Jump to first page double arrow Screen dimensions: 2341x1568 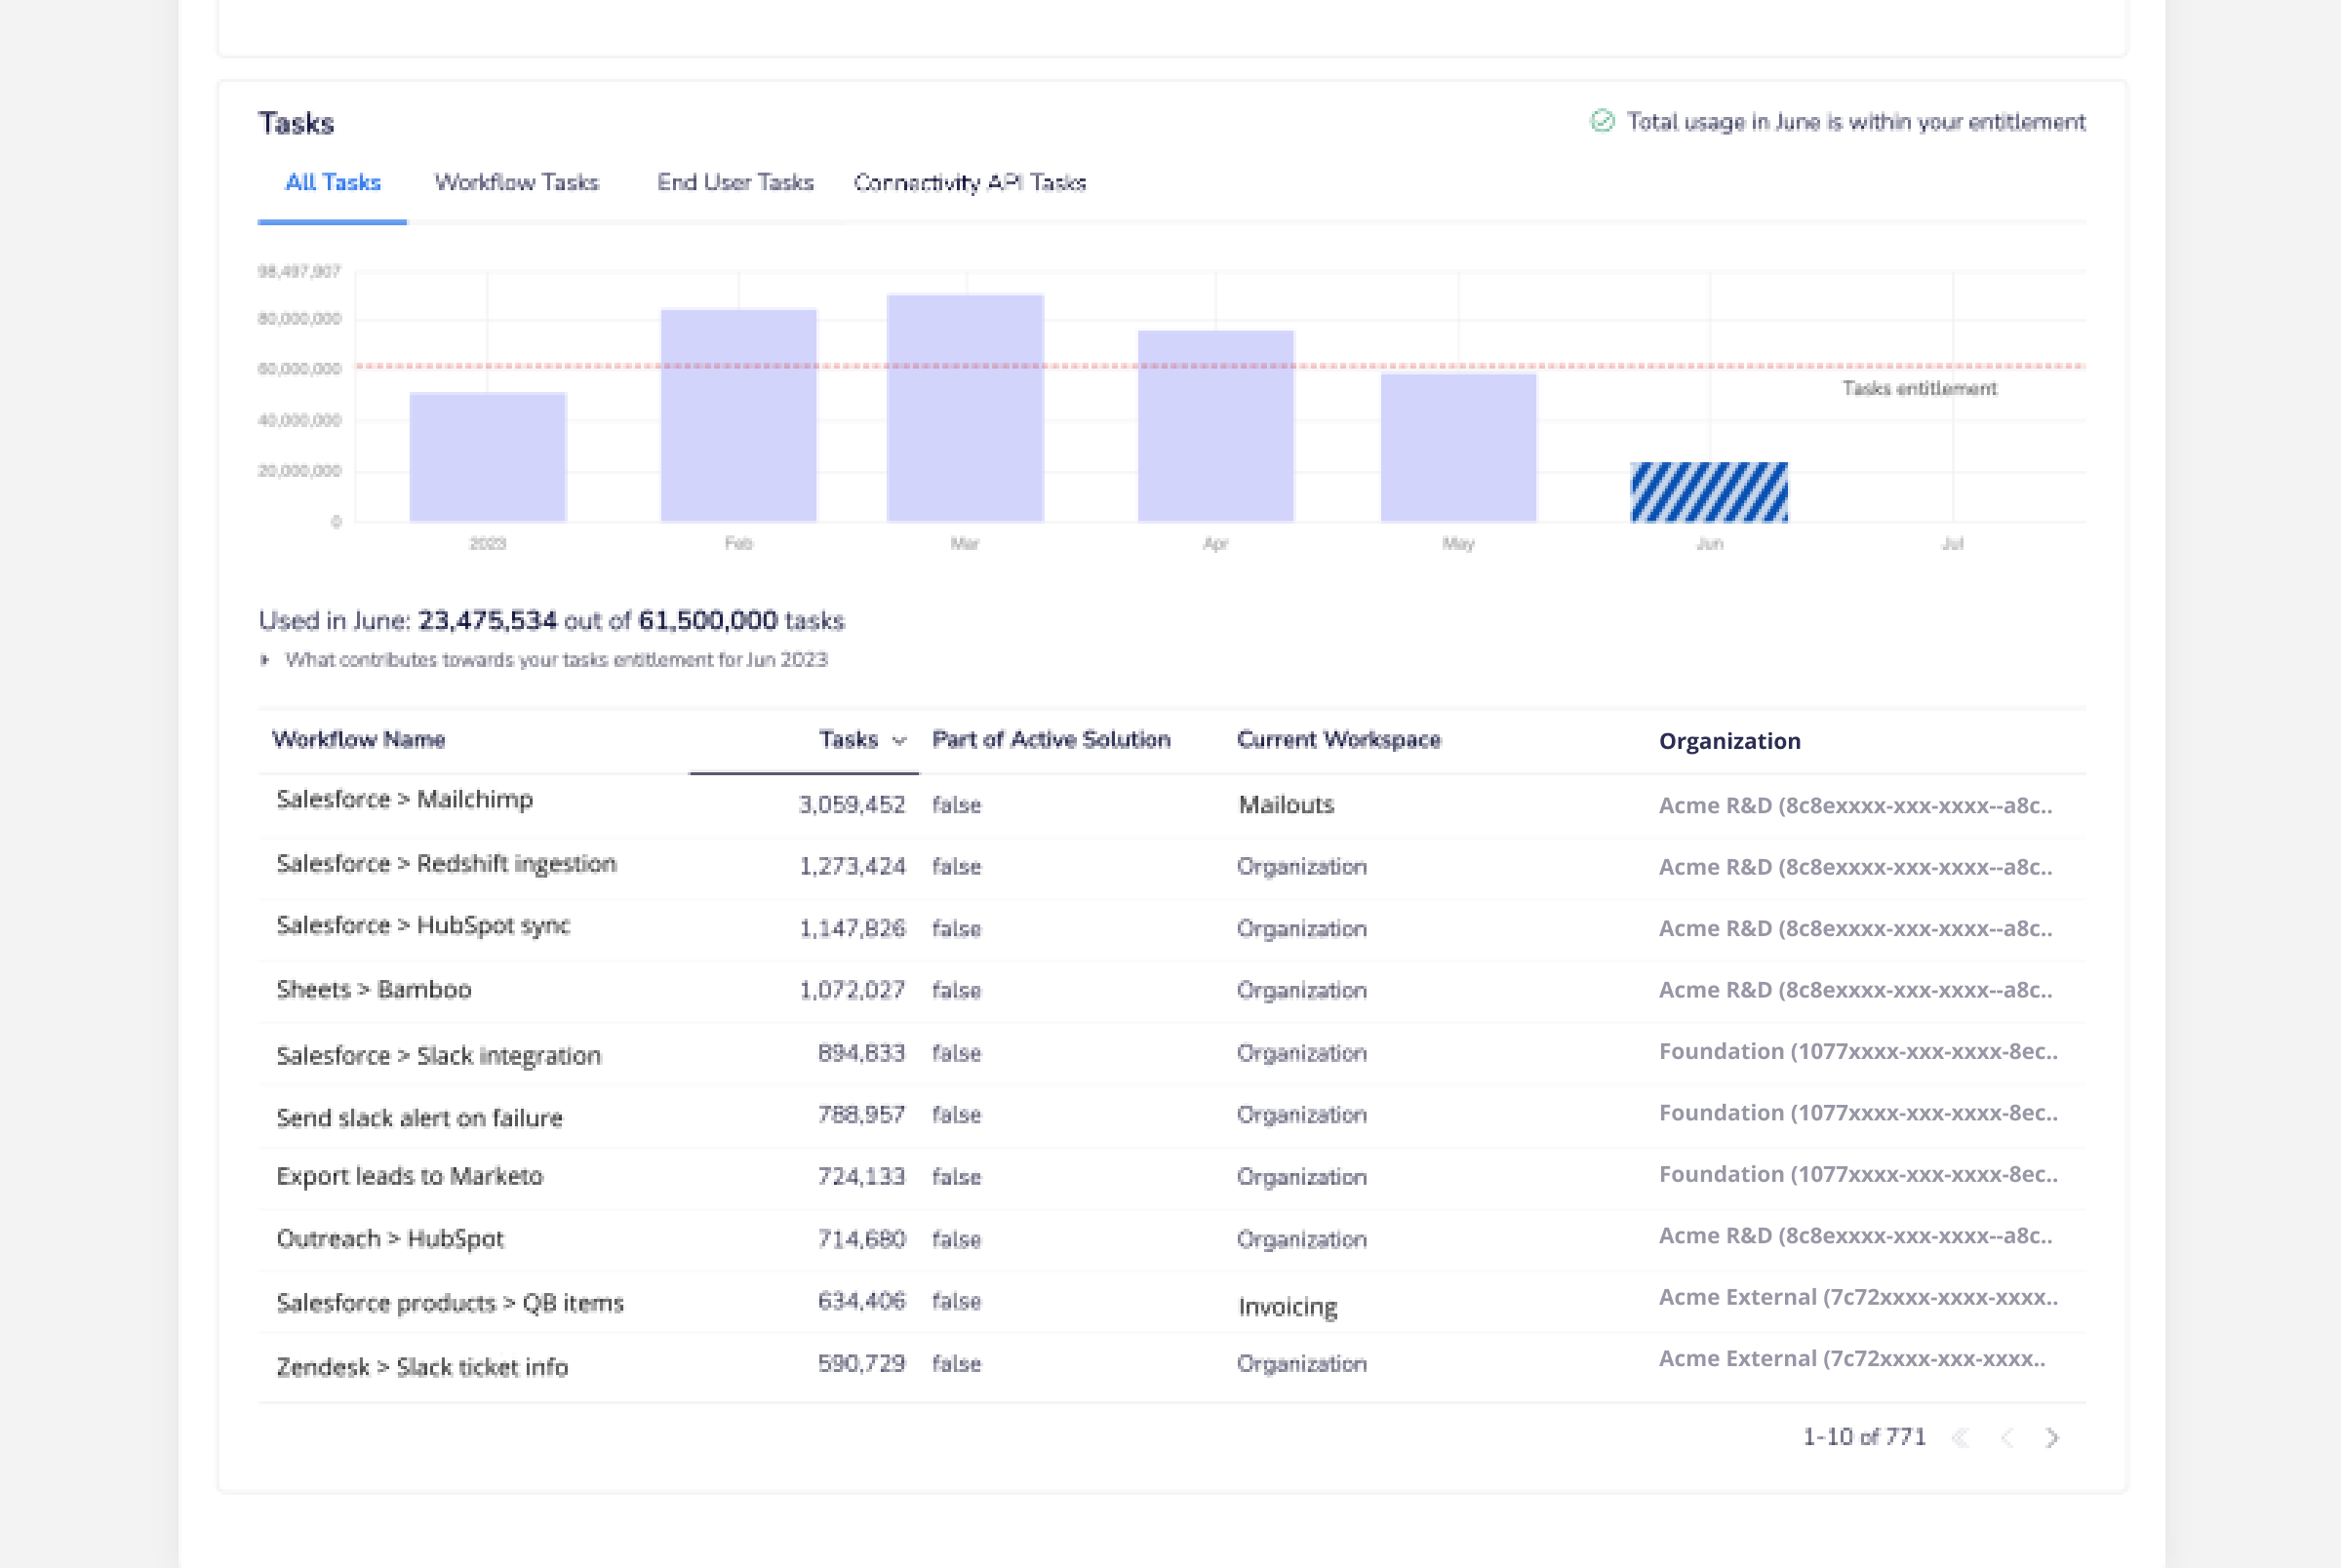pyautogui.click(x=1961, y=1437)
